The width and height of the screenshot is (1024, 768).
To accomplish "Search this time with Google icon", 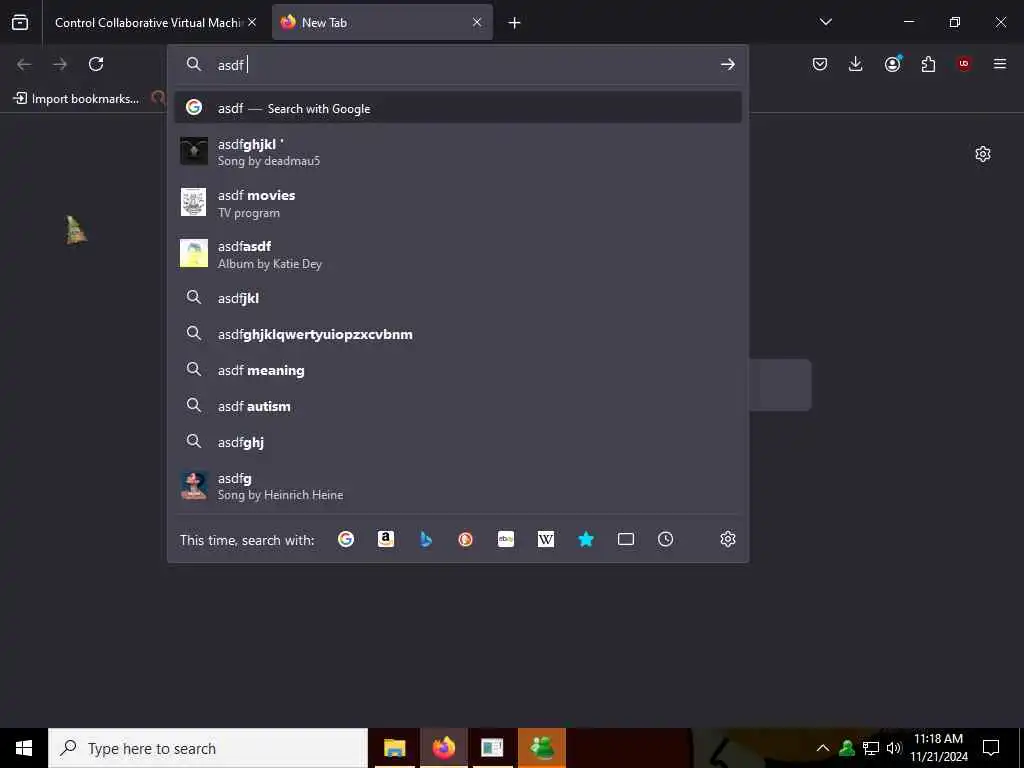I will [346, 539].
